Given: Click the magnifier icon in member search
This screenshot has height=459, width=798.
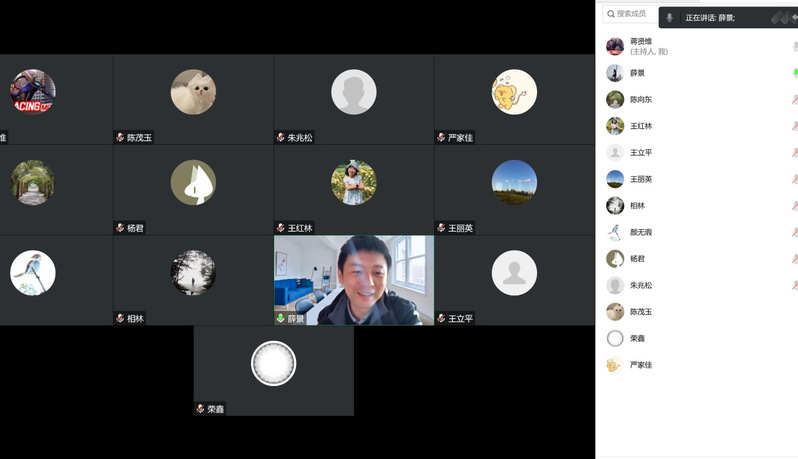Looking at the screenshot, I should (609, 14).
